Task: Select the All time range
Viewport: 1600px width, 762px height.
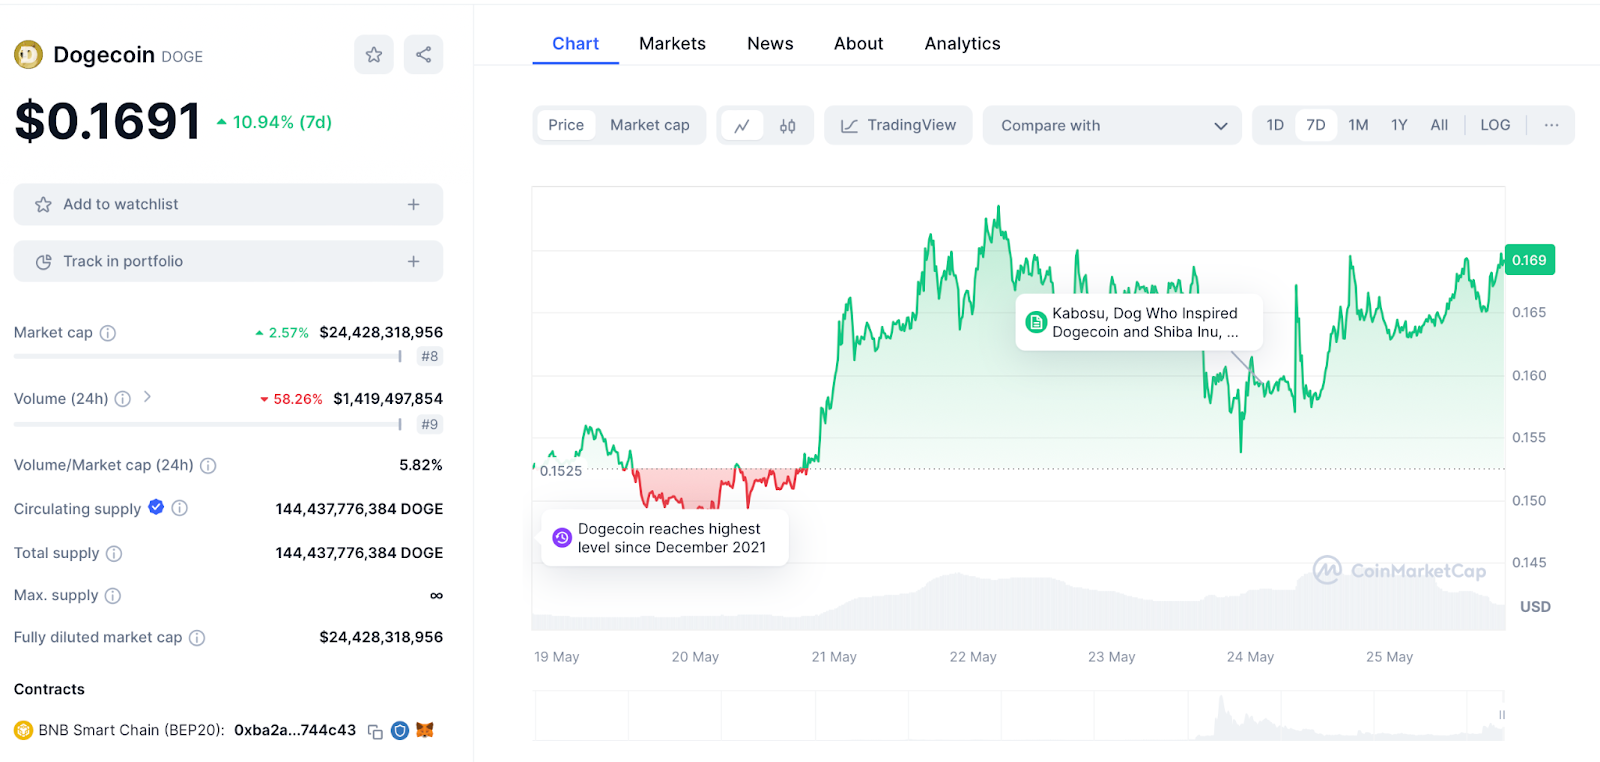Action: tap(1439, 125)
